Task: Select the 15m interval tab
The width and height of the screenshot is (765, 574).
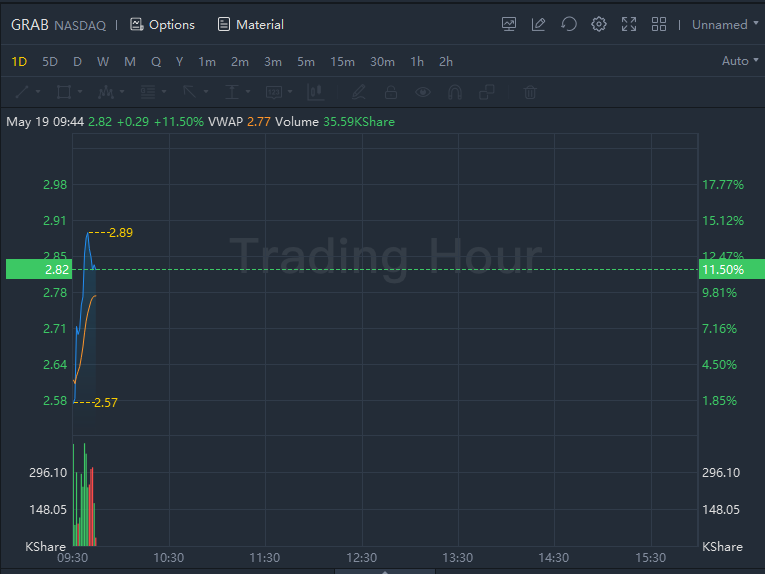Action: 342,61
